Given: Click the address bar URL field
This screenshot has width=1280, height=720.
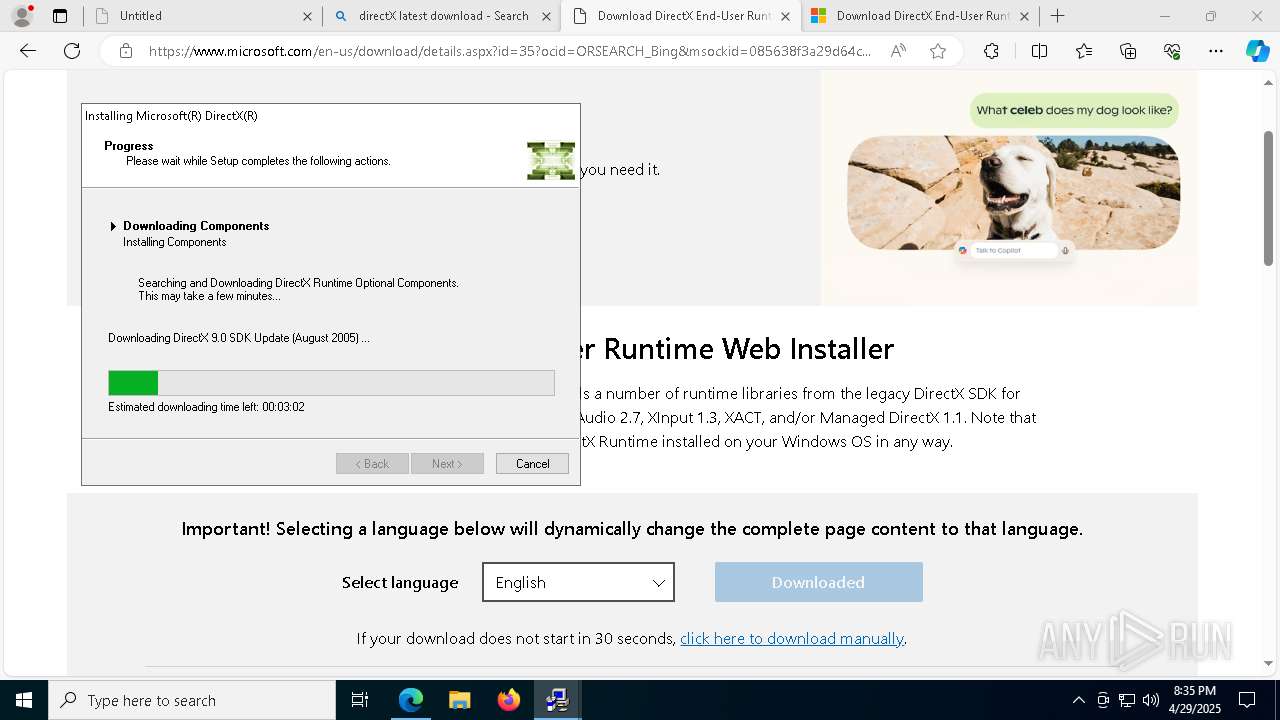Looking at the screenshot, I should 510,51.
